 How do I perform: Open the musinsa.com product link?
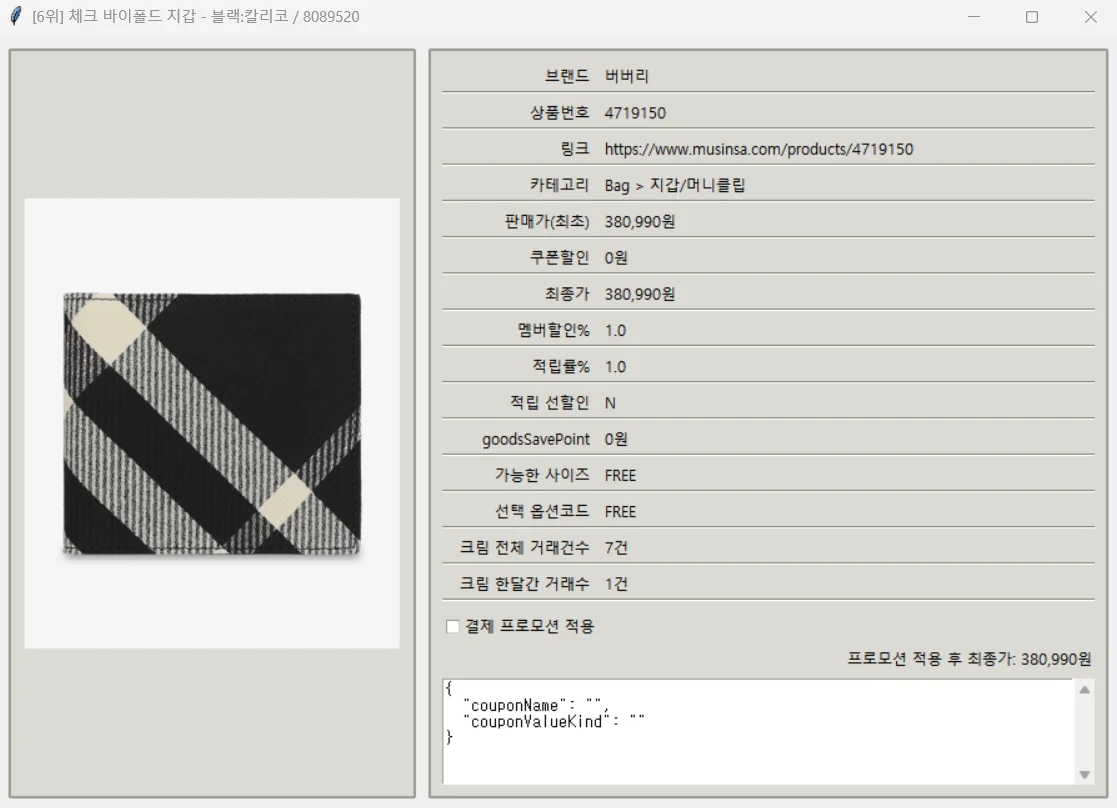[x=759, y=149]
